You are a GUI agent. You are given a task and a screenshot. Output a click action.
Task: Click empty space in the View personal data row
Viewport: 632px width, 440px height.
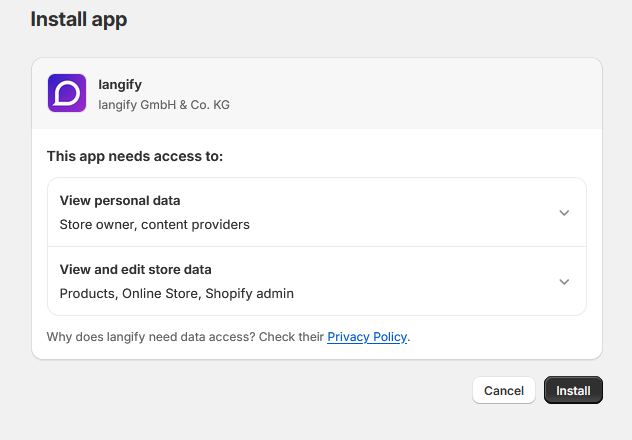[x=403, y=212]
